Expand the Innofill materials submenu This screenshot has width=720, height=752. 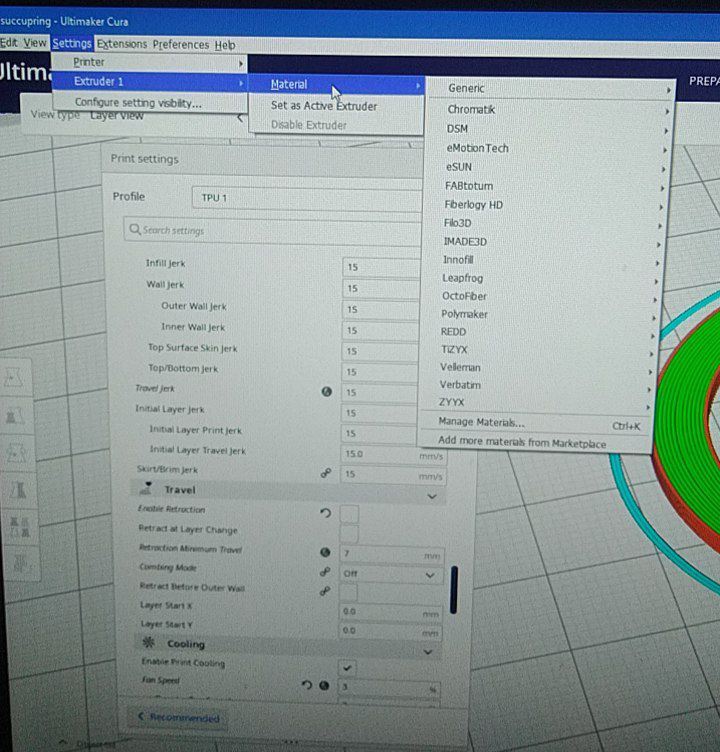541,260
